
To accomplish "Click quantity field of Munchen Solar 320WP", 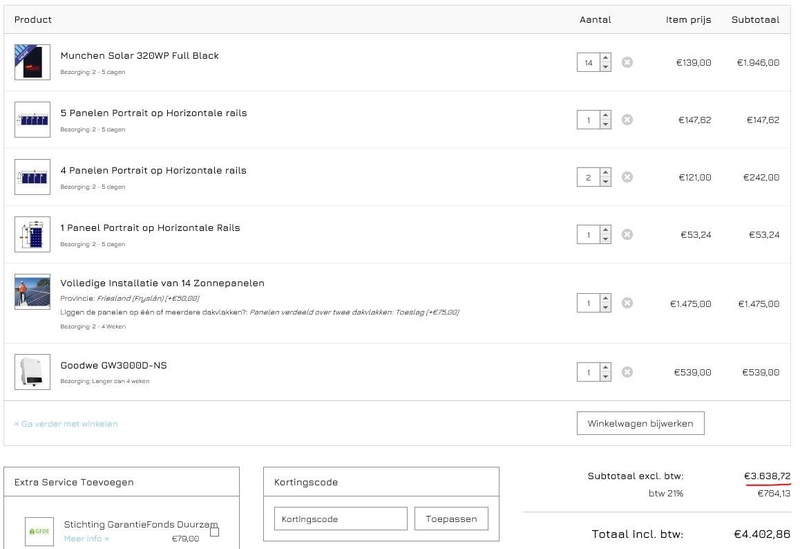I will [589, 62].
